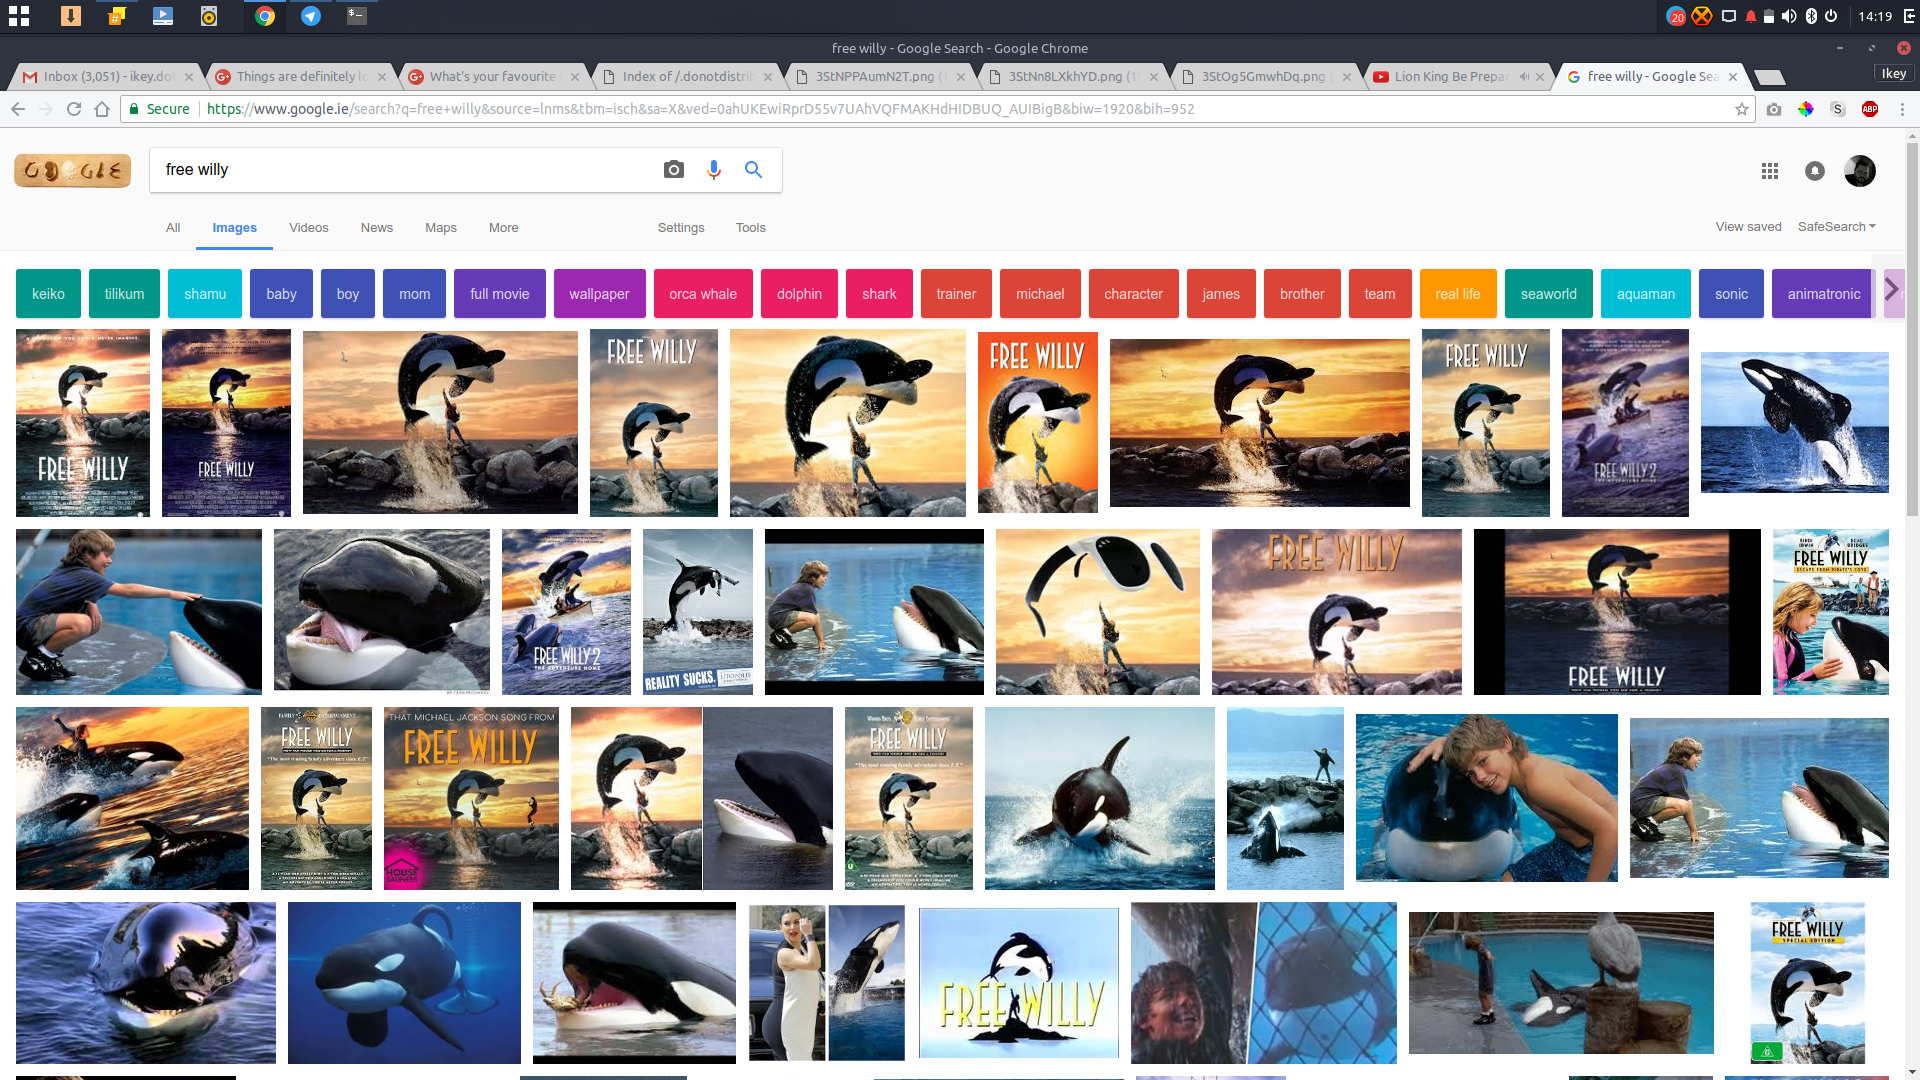The image size is (1920, 1080).
Task: Click the power icon in tray
Action: tap(1832, 16)
